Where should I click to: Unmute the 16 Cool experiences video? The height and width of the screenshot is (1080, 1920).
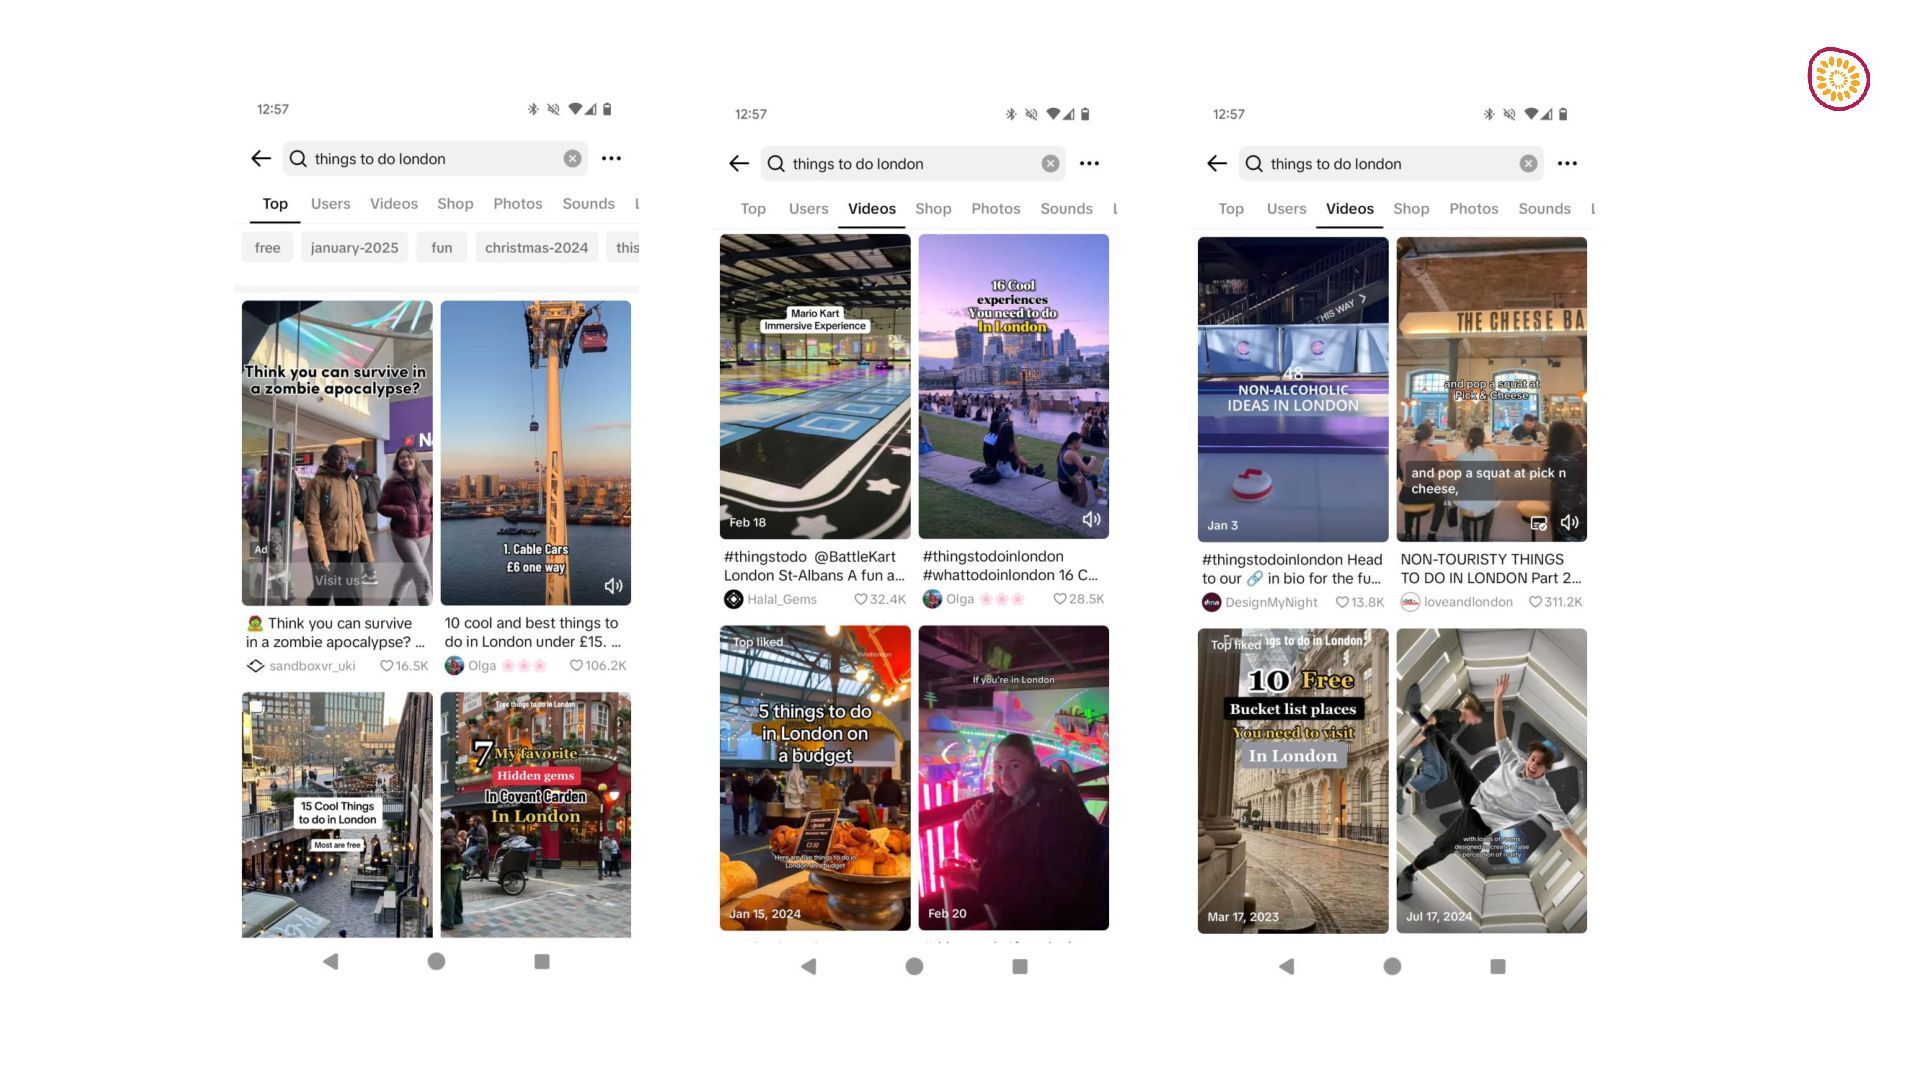[x=1091, y=519]
